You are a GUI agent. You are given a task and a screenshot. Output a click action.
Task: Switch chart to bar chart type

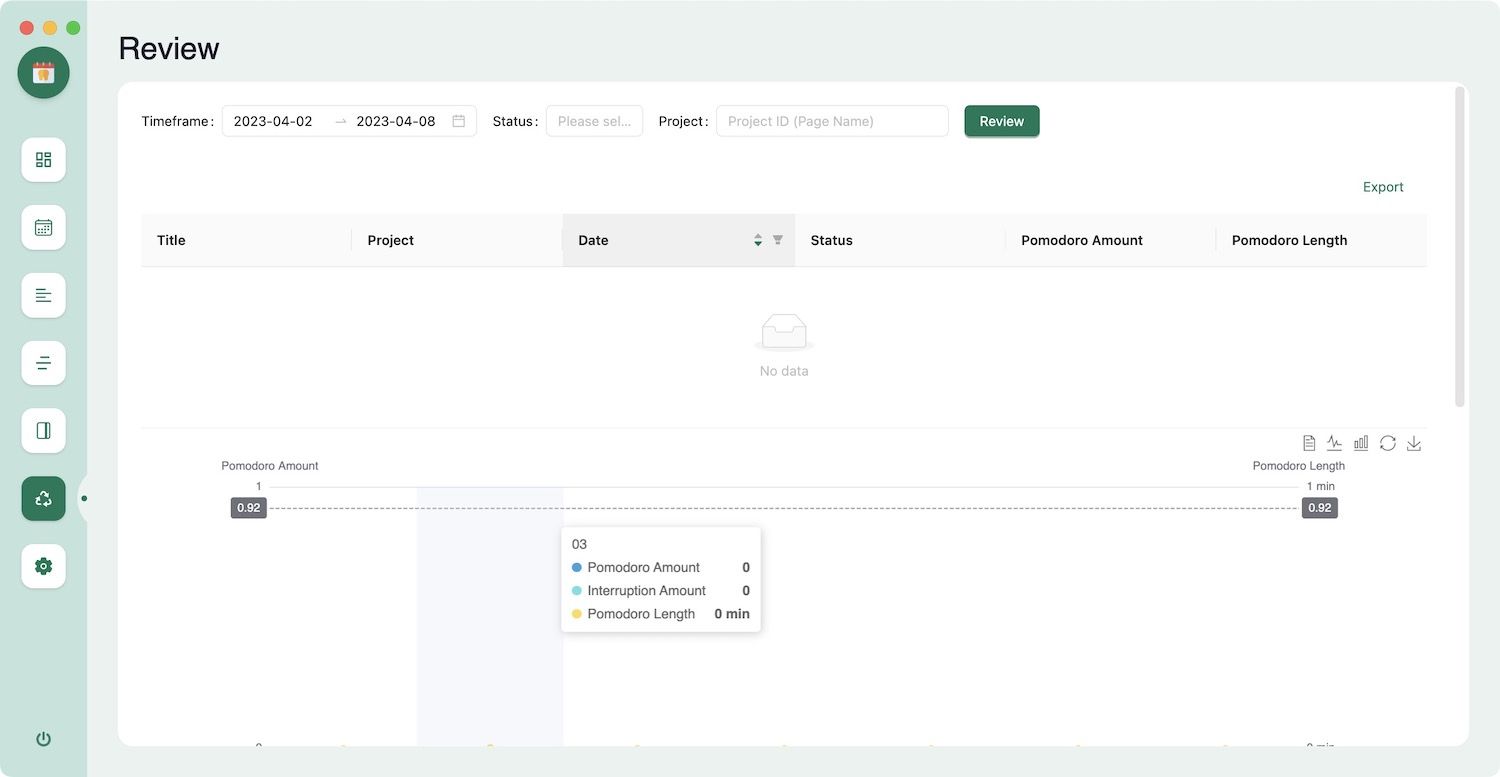(1361, 443)
